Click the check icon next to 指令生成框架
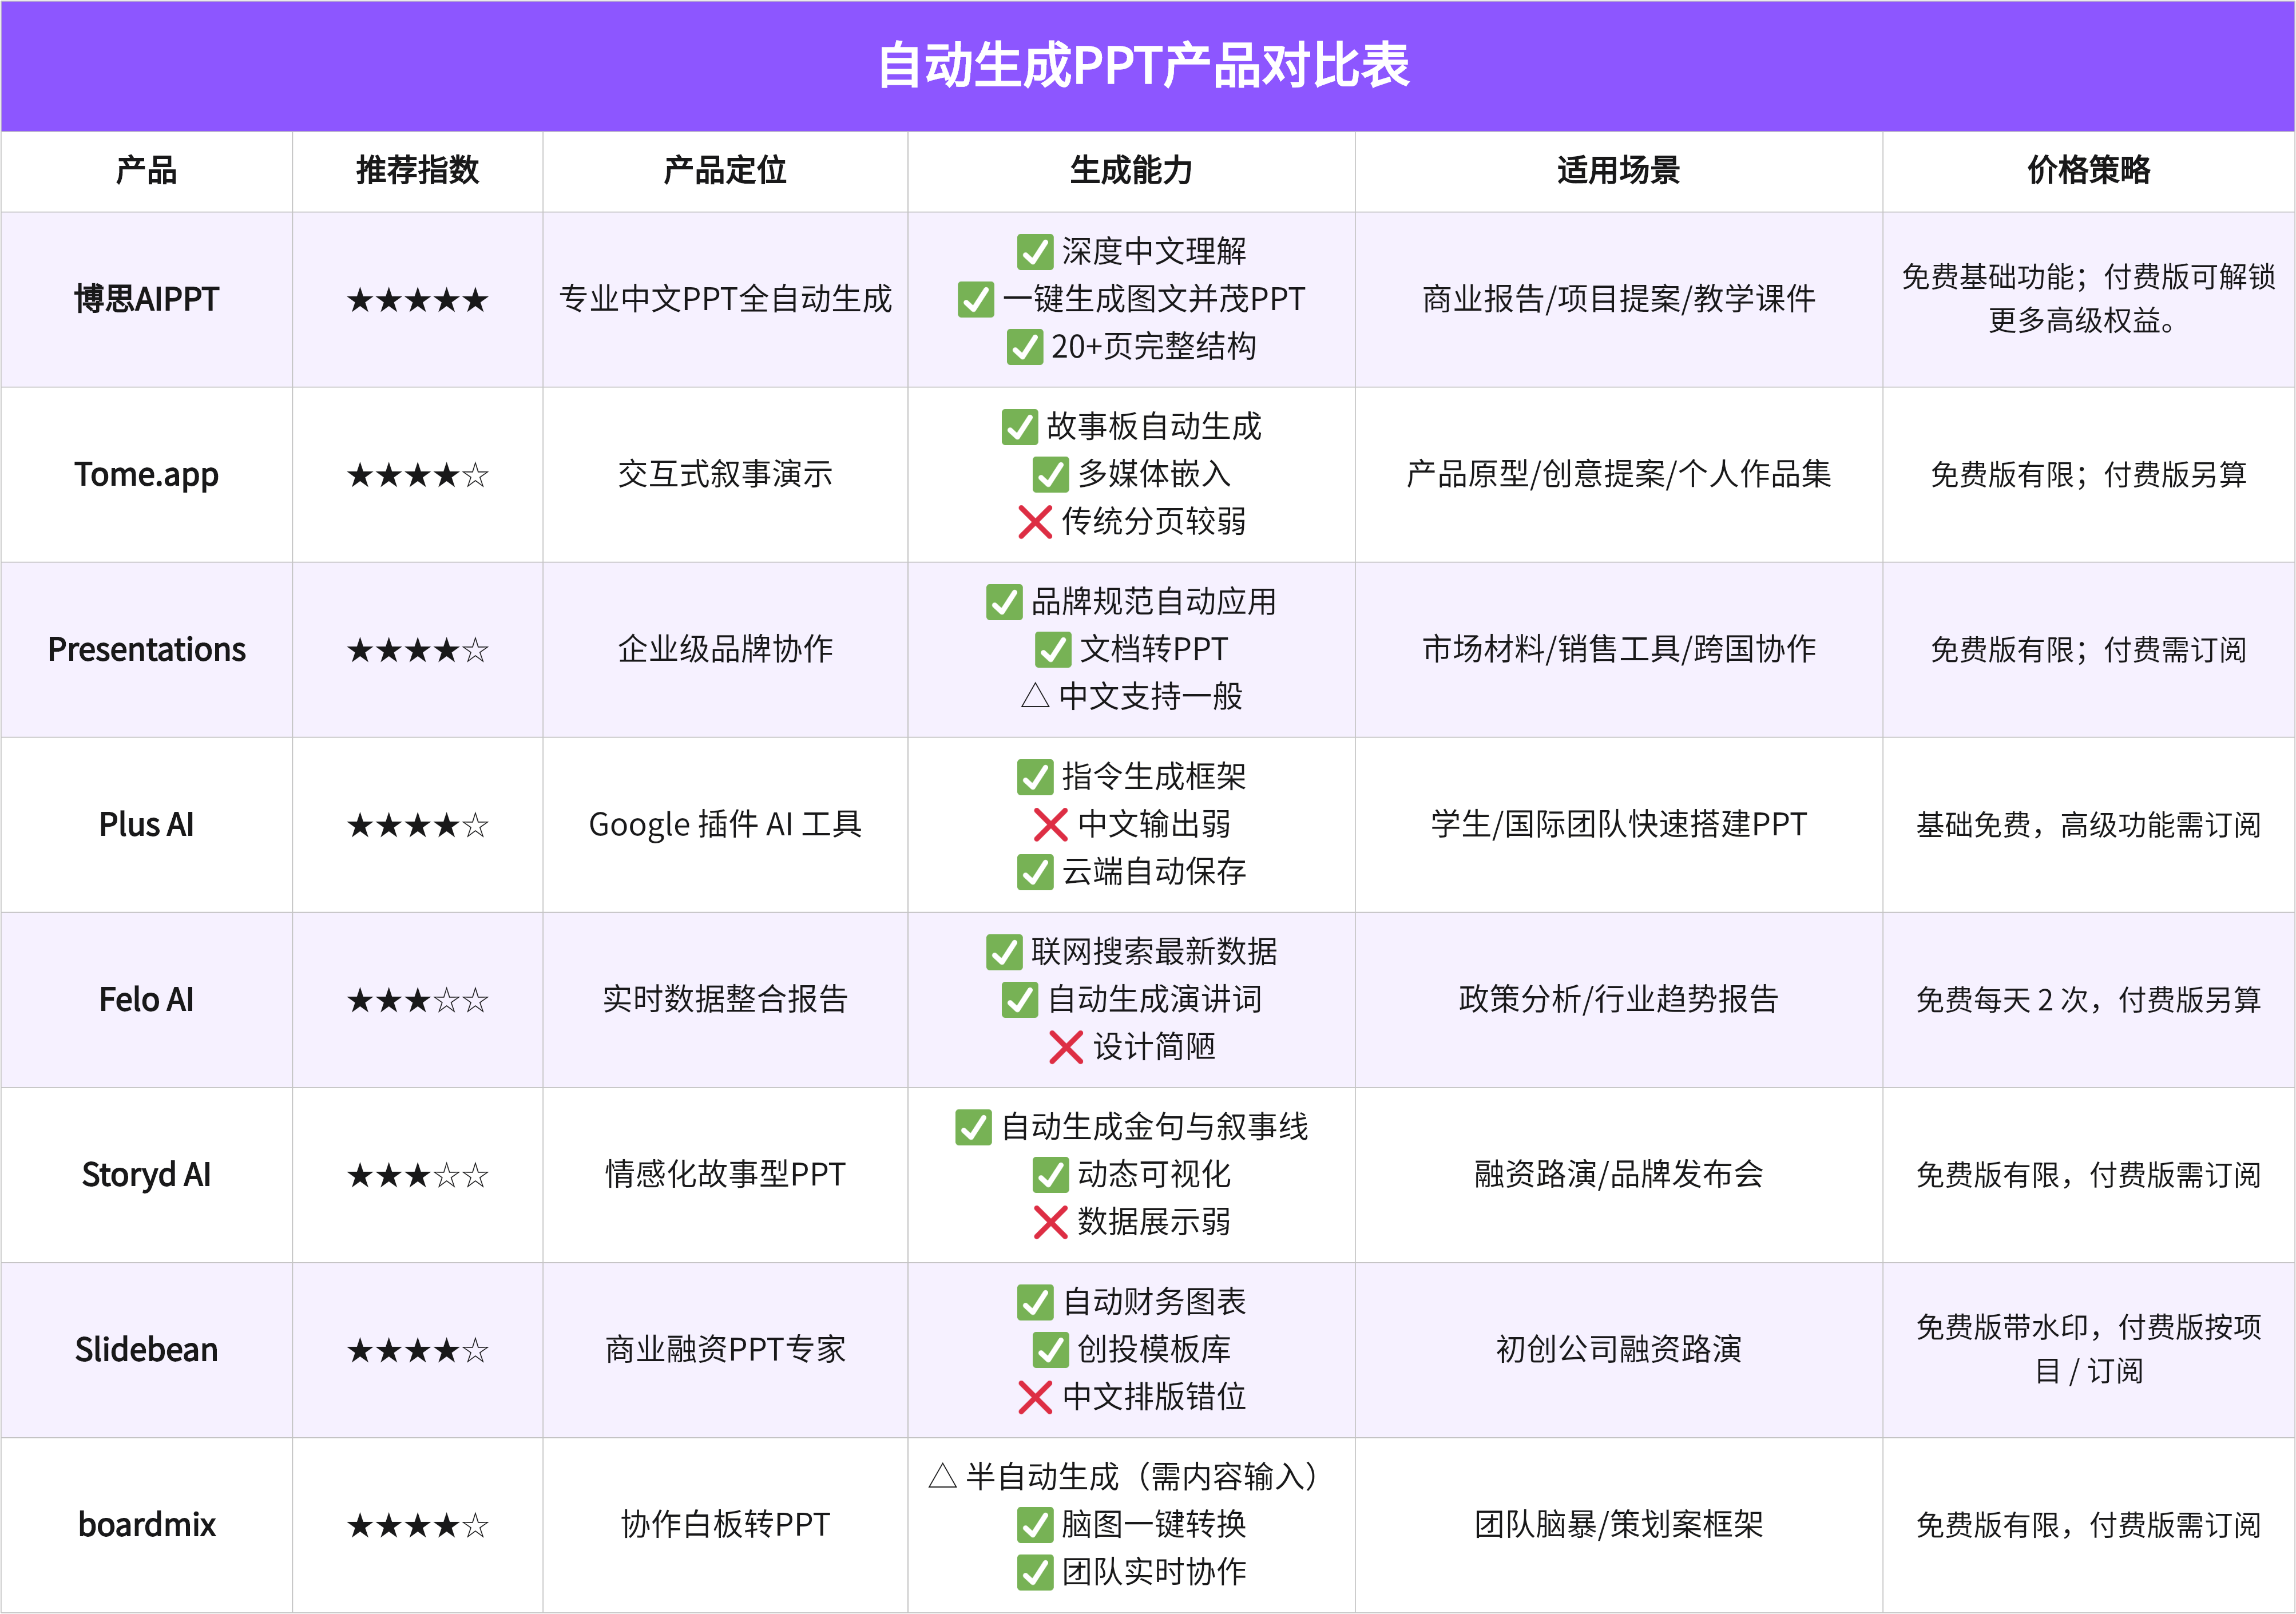 1035,777
